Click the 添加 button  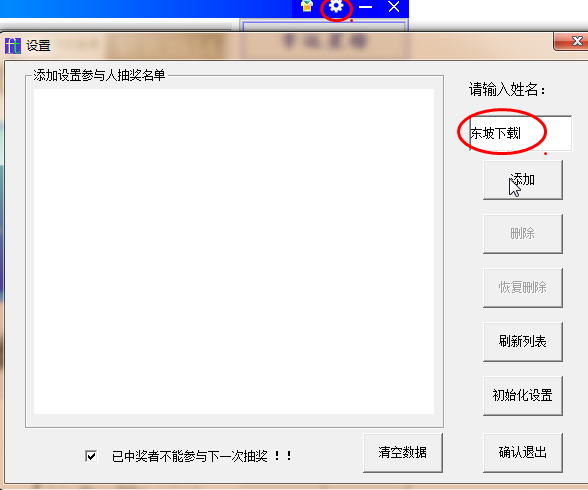pos(523,180)
